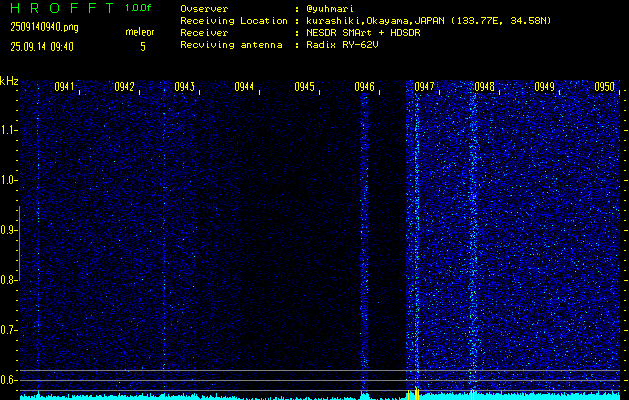Click the 0.7 frequency axis label
This screenshot has height=400, width=629.
pos(8,330)
